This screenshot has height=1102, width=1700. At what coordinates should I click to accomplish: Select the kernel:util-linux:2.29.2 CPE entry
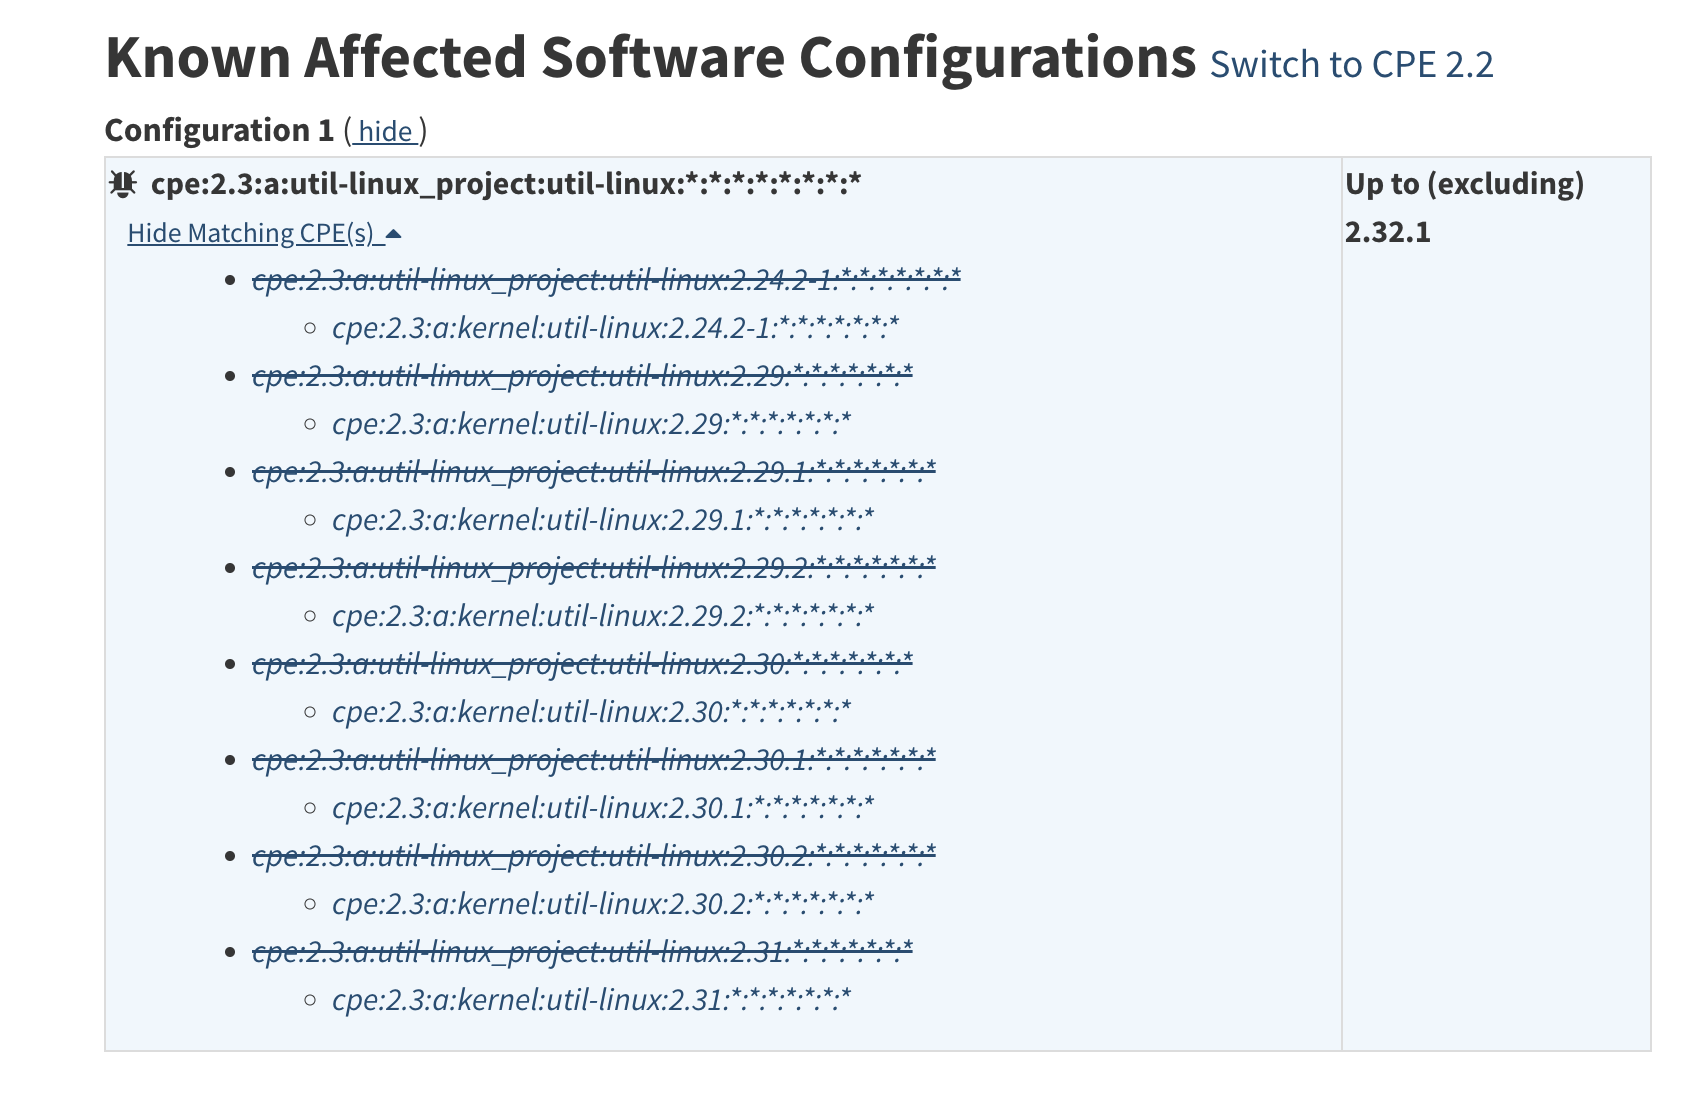coord(604,615)
